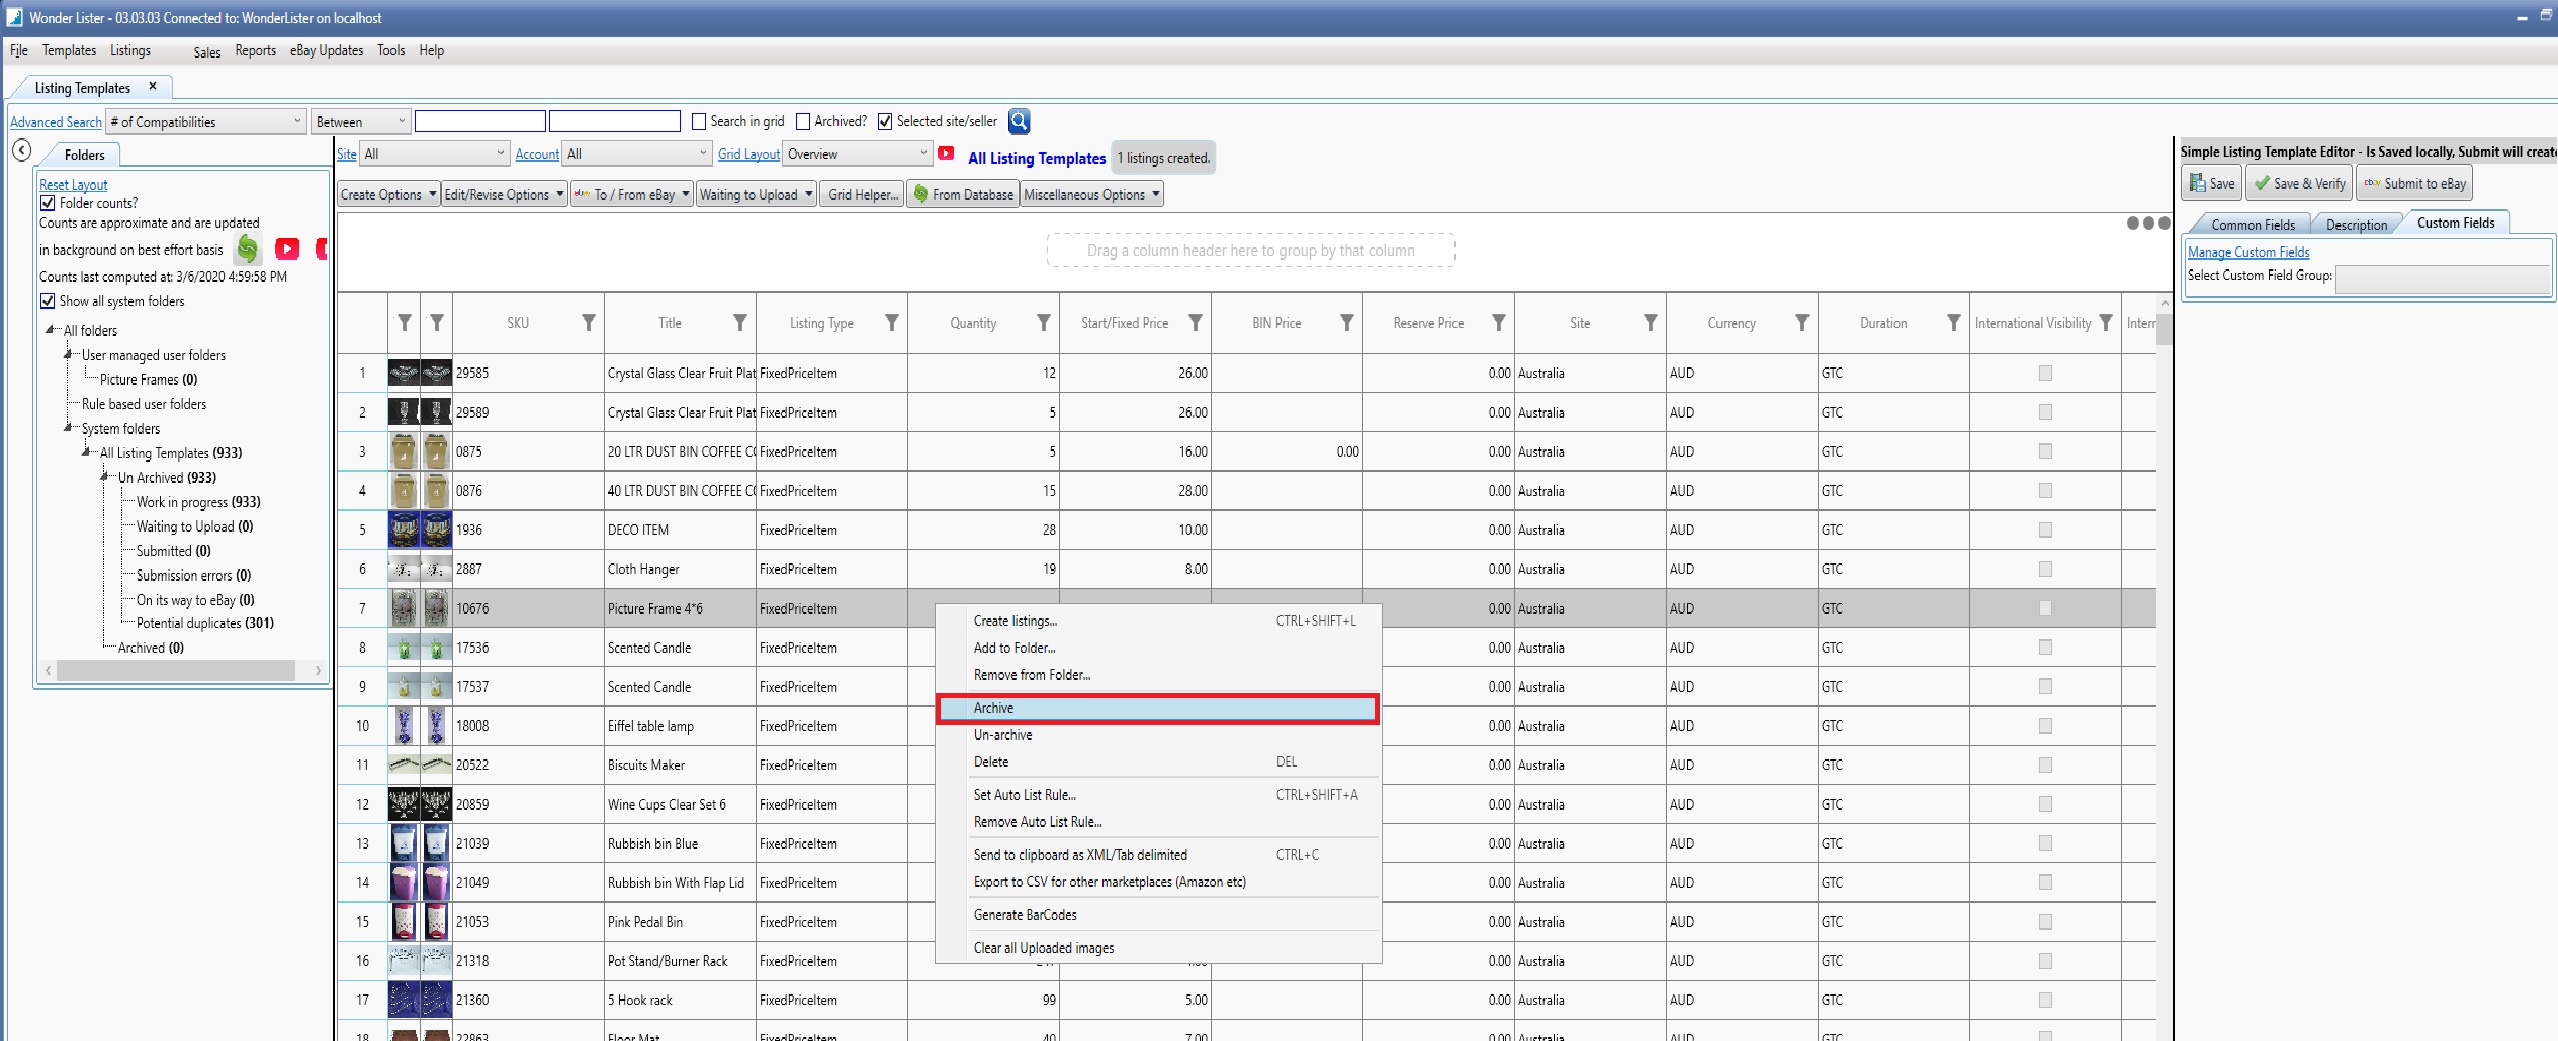Image resolution: width=2558 pixels, height=1041 pixels.
Task: Click the Reset Layout link
Action: [73, 185]
